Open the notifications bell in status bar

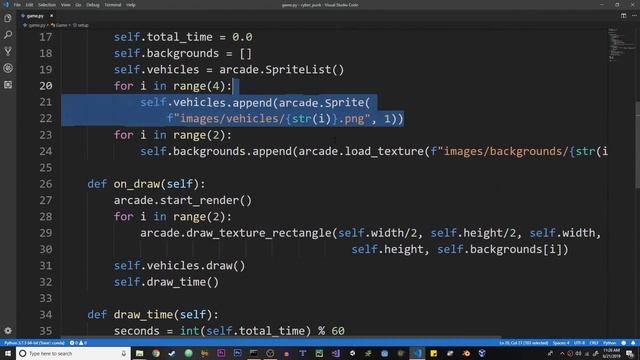pyautogui.click(x=633, y=343)
